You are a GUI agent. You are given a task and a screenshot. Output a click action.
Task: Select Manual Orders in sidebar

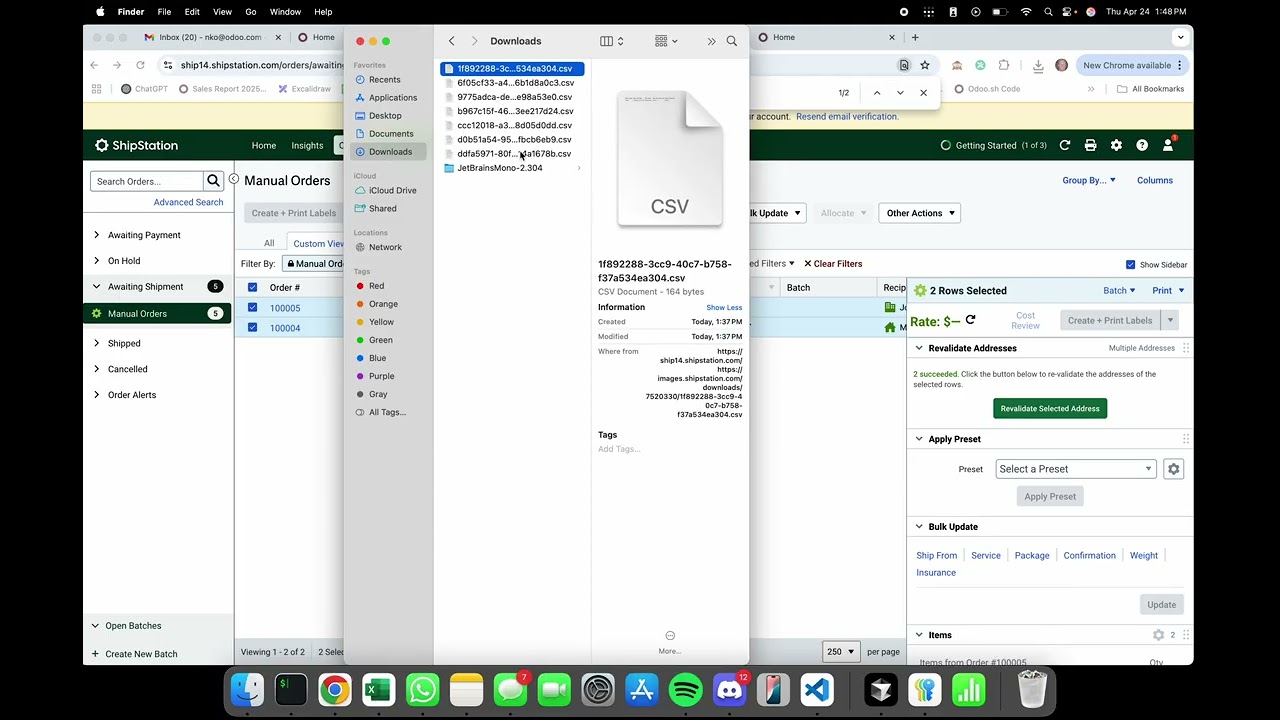click(157, 314)
